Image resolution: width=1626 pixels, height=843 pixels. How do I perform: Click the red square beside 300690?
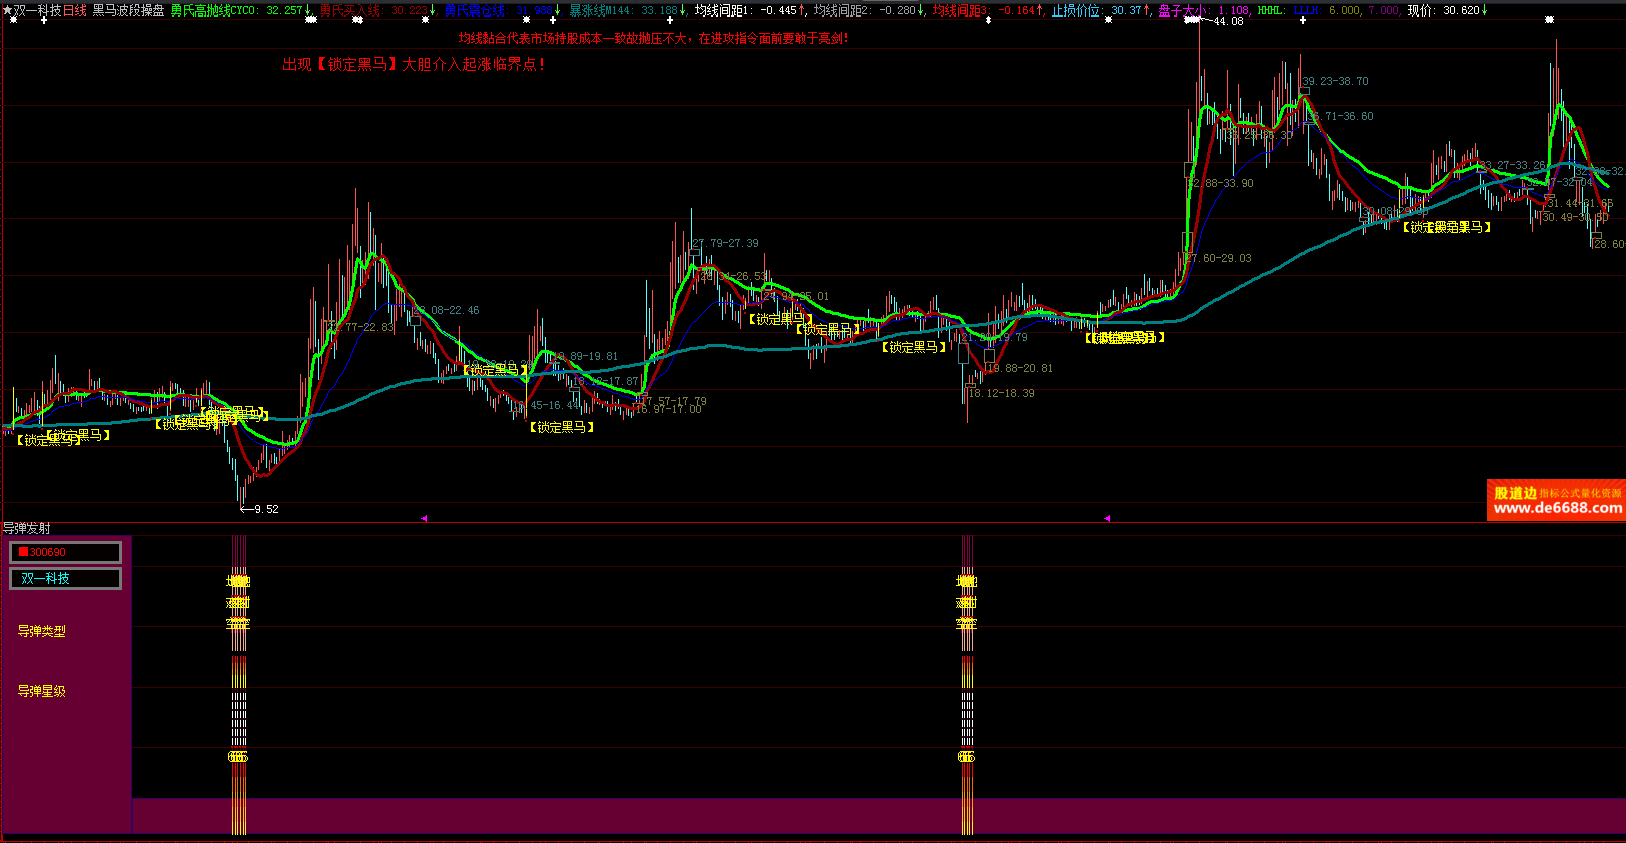click(x=23, y=552)
